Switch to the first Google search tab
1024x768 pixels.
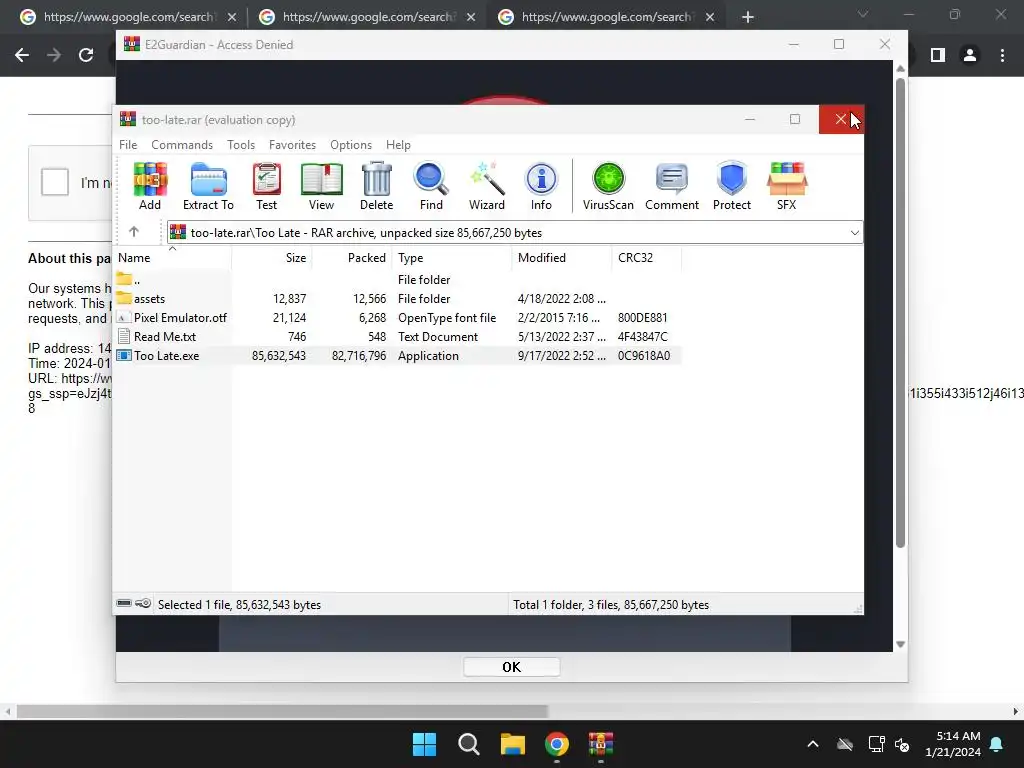click(128, 17)
